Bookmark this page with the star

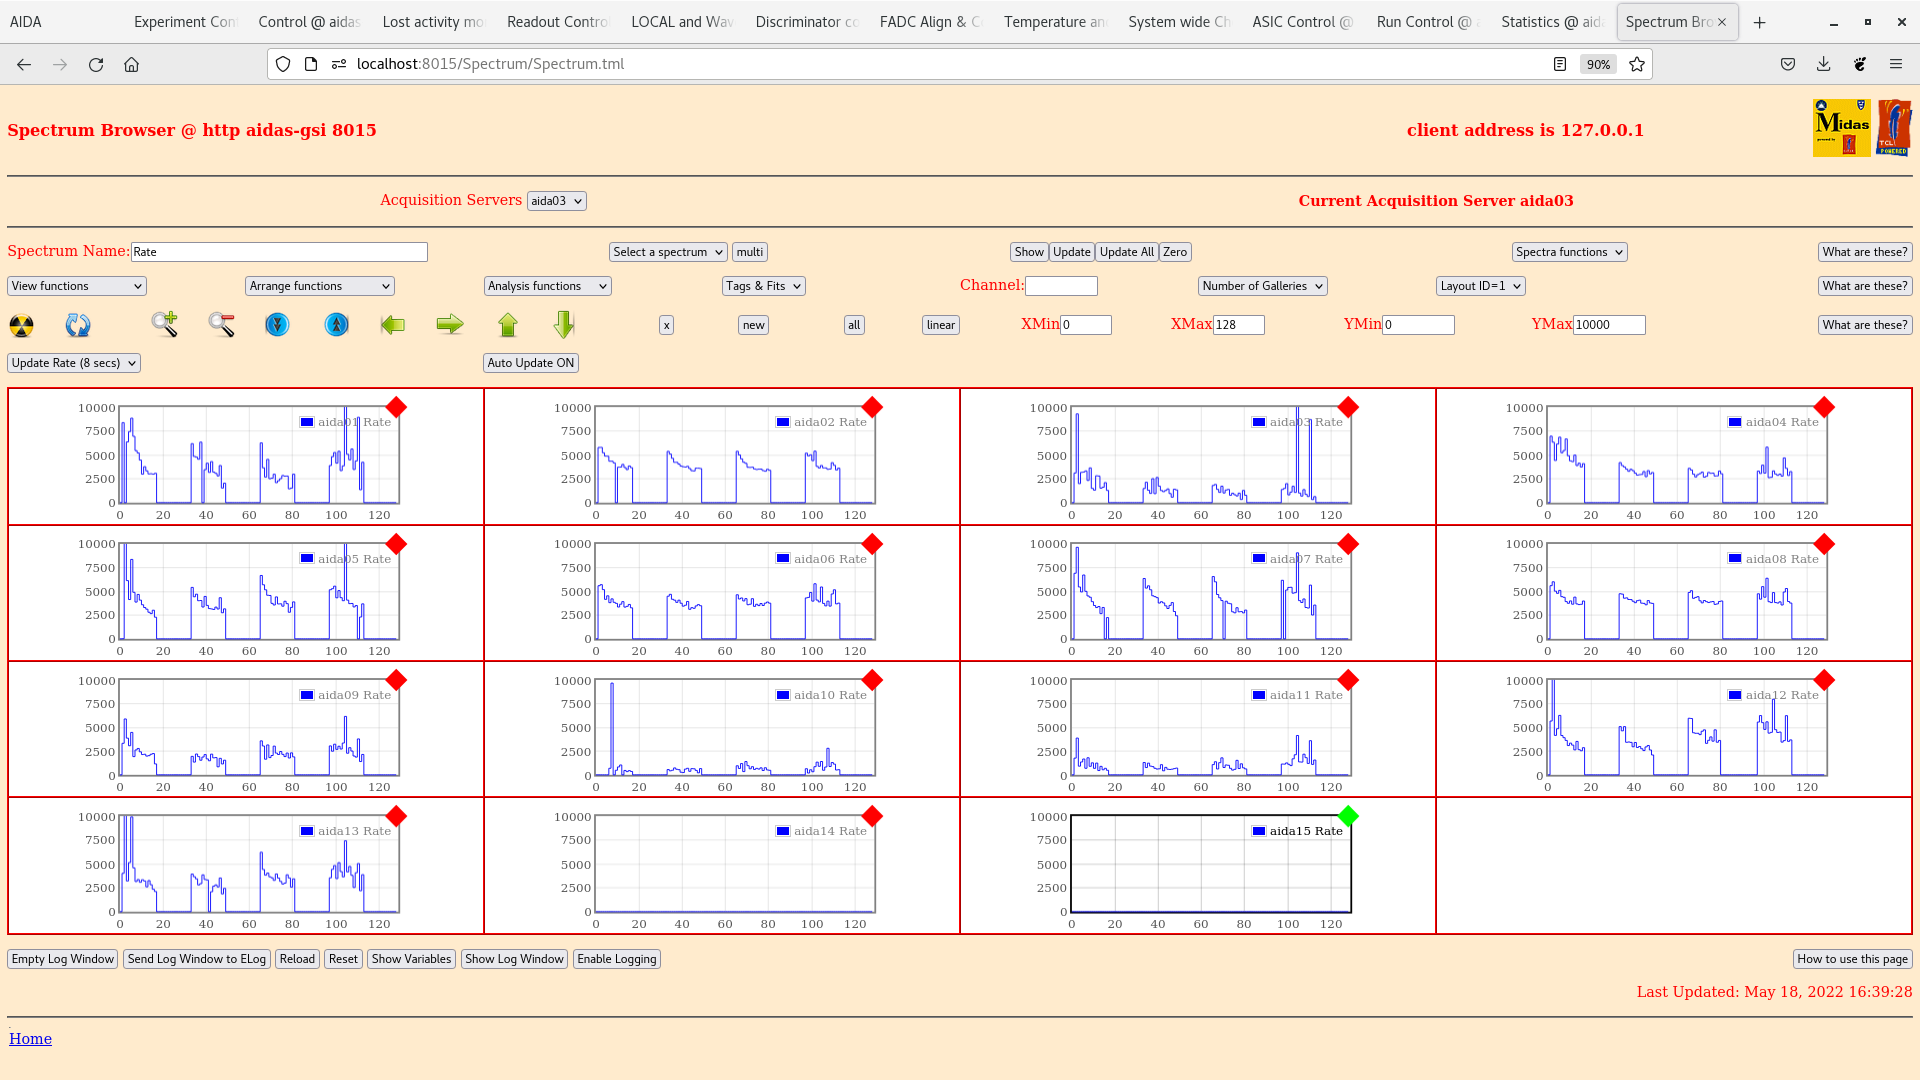pyautogui.click(x=1637, y=64)
